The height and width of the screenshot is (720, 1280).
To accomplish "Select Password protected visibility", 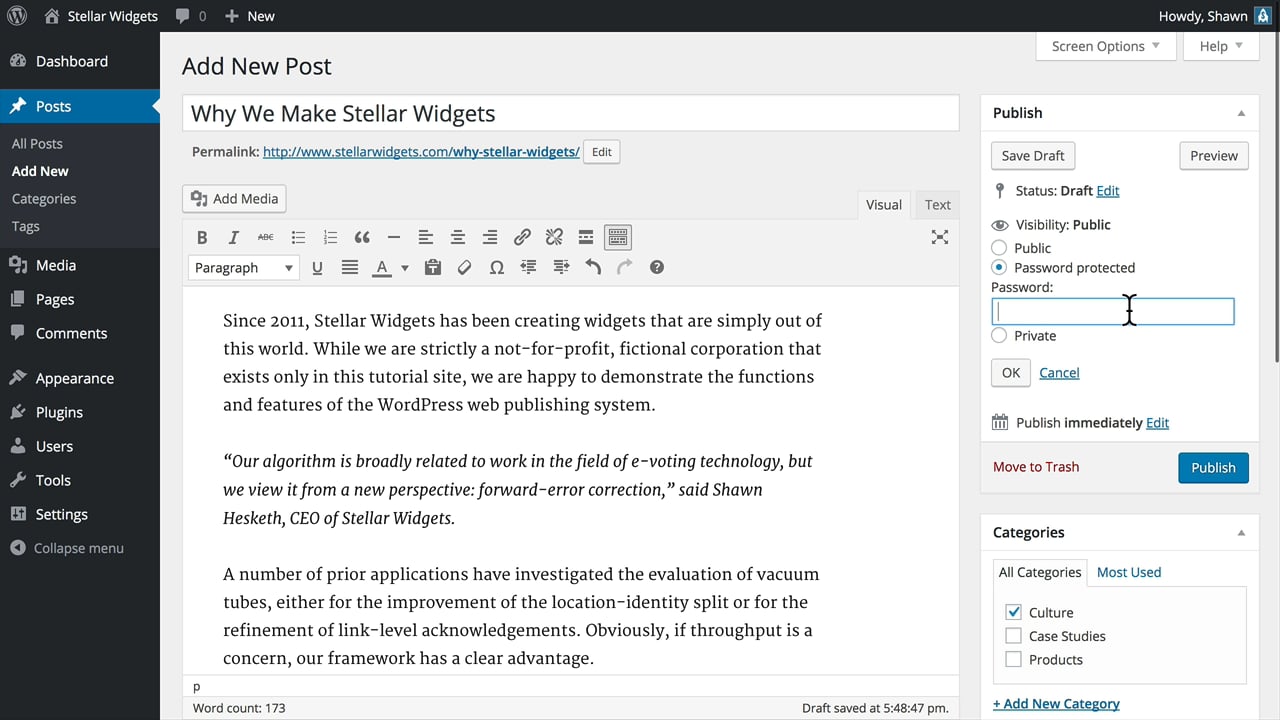I will 999,268.
